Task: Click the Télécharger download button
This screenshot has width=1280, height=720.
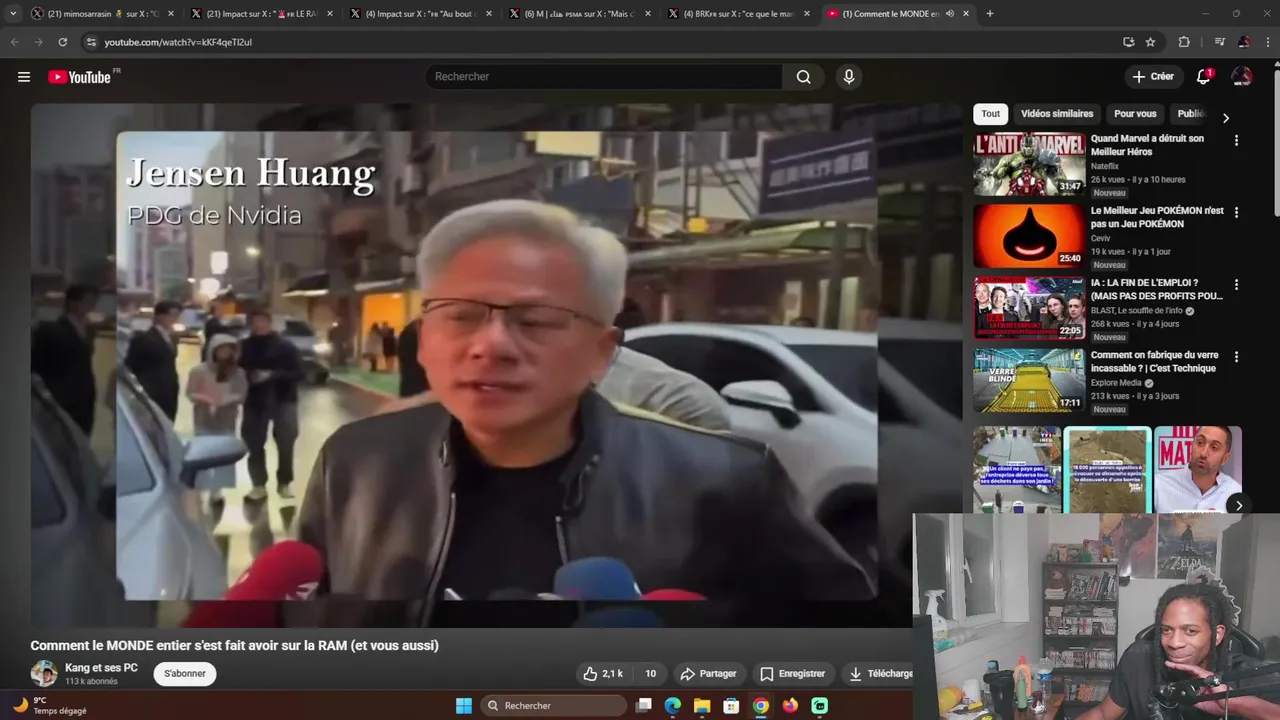Action: 878,674
